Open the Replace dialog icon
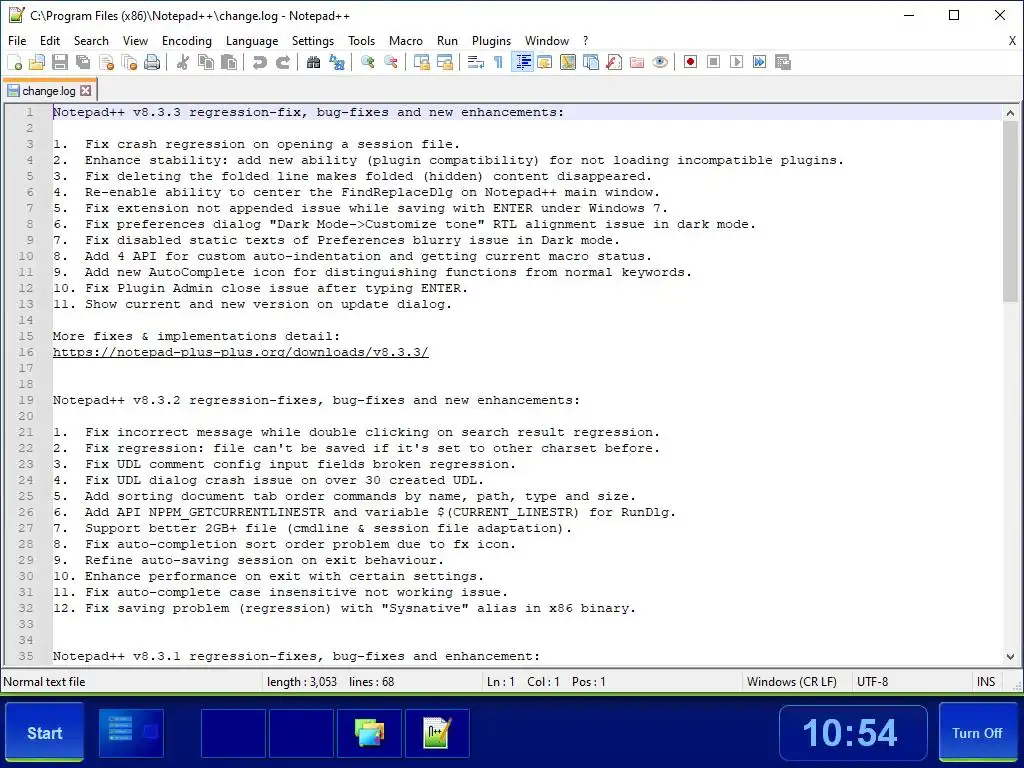Screen dimensions: 1024x768 336,62
